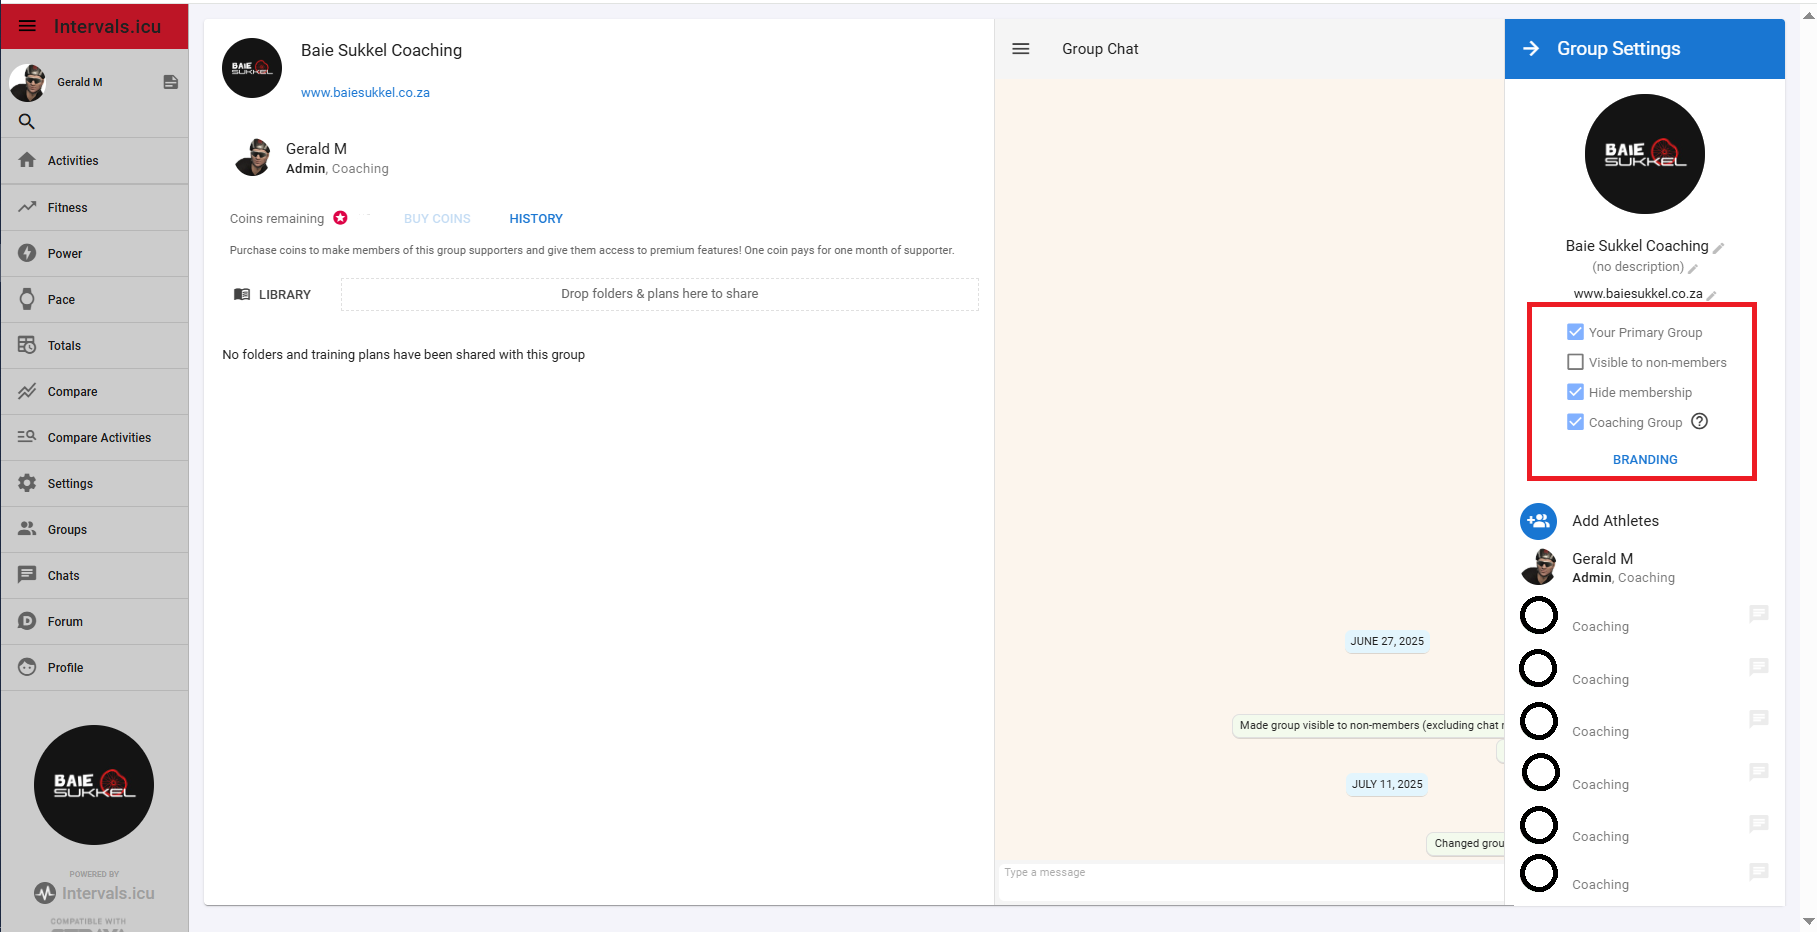Open Compare Activities in the sidebar
Image resolution: width=1817 pixels, height=932 pixels.
click(x=99, y=438)
